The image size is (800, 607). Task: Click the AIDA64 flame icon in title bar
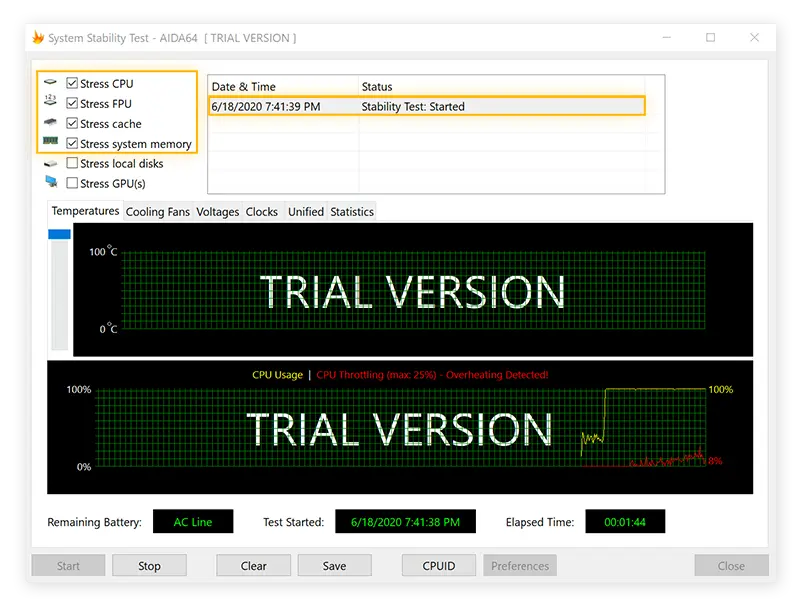38,37
